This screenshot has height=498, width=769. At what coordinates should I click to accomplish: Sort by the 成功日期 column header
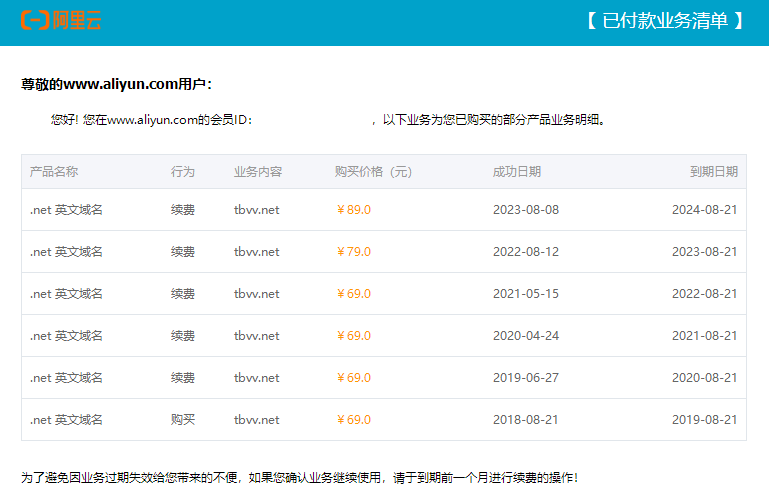coord(516,172)
